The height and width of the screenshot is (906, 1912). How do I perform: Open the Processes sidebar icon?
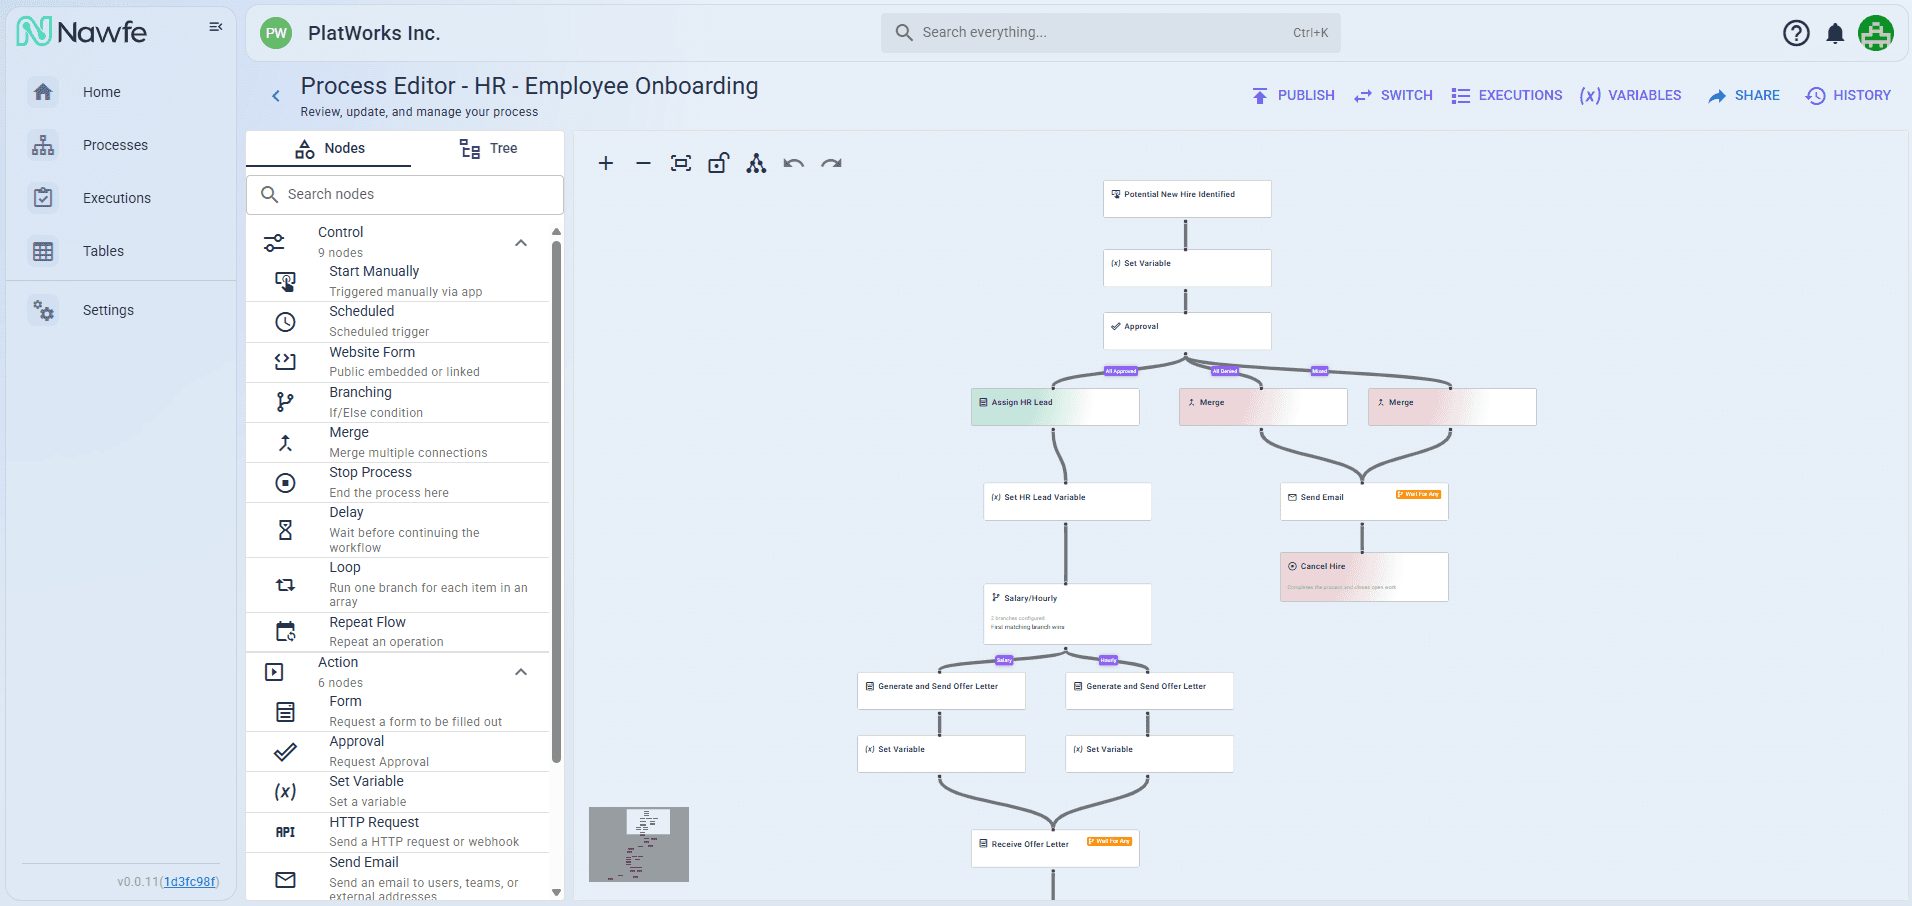click(43, 145)
